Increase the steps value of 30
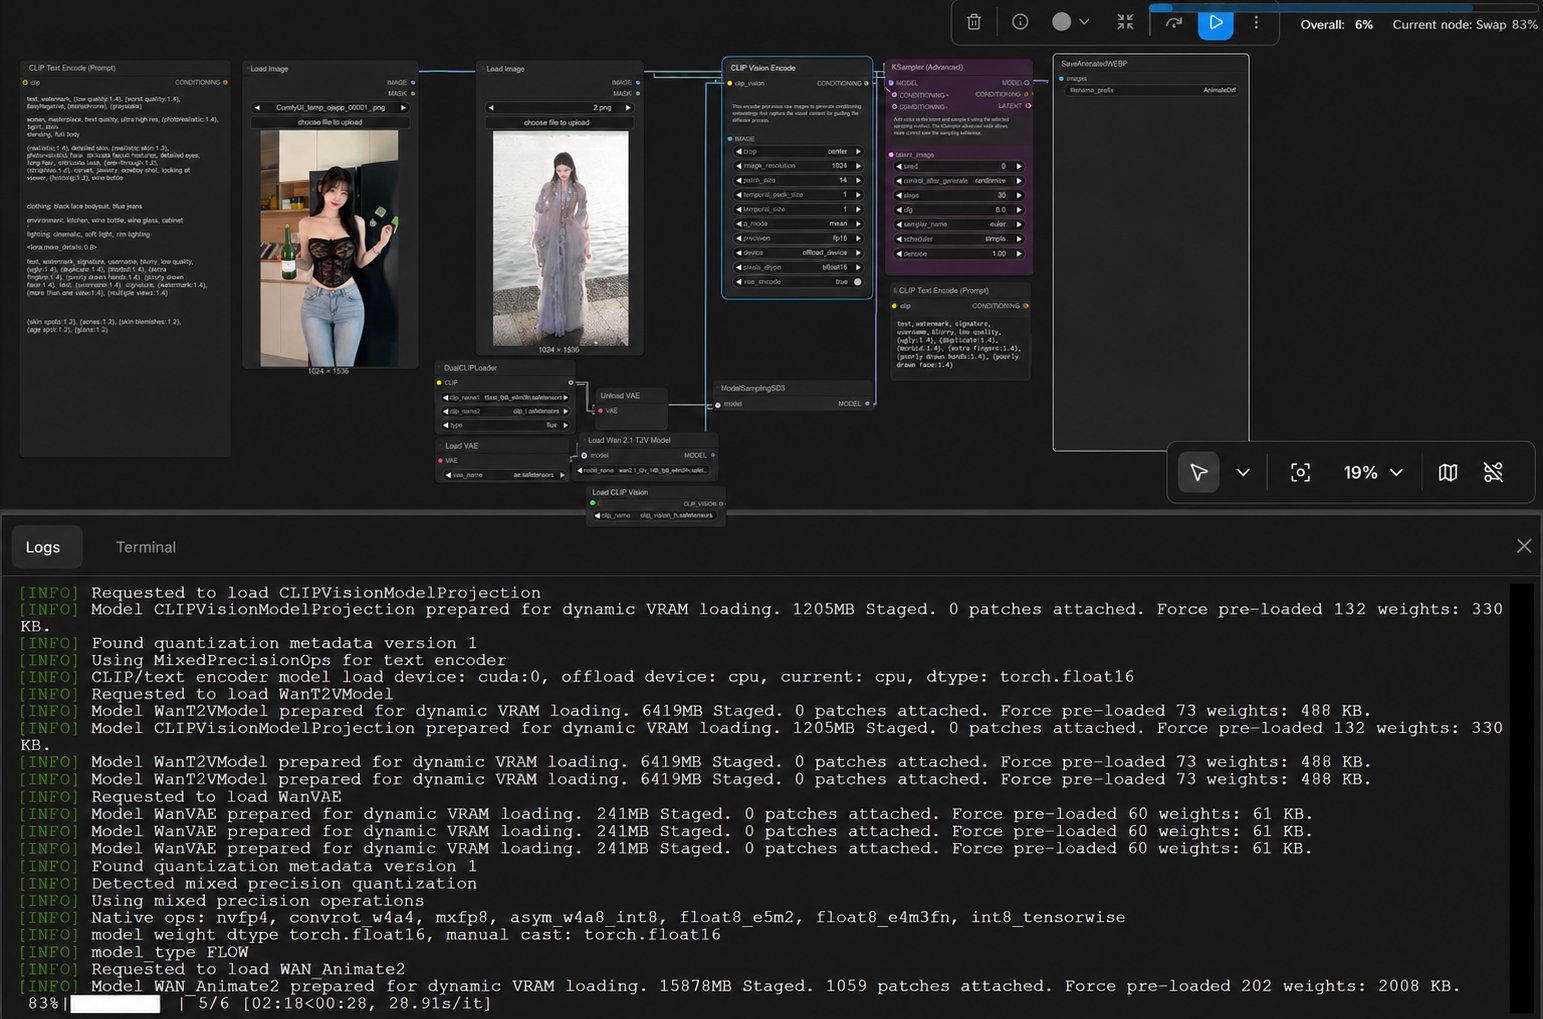 click(x=1019, y=195)
